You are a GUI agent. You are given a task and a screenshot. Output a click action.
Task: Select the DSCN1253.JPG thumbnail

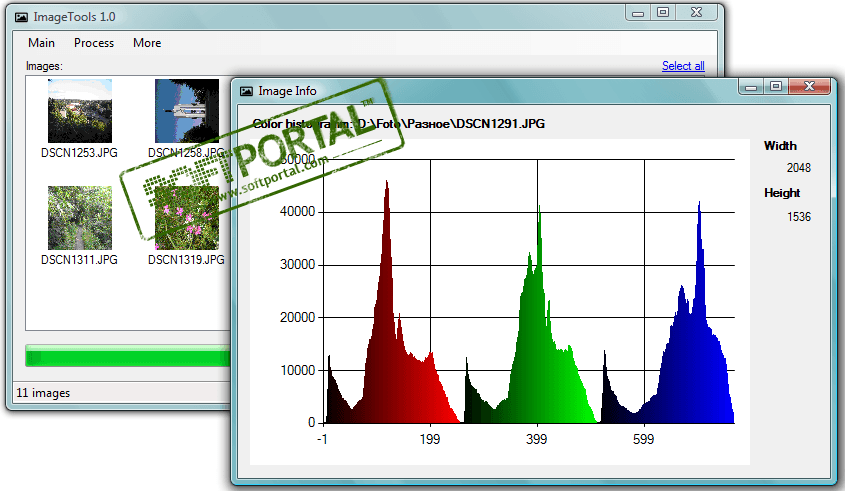click(x=80, y=111)
